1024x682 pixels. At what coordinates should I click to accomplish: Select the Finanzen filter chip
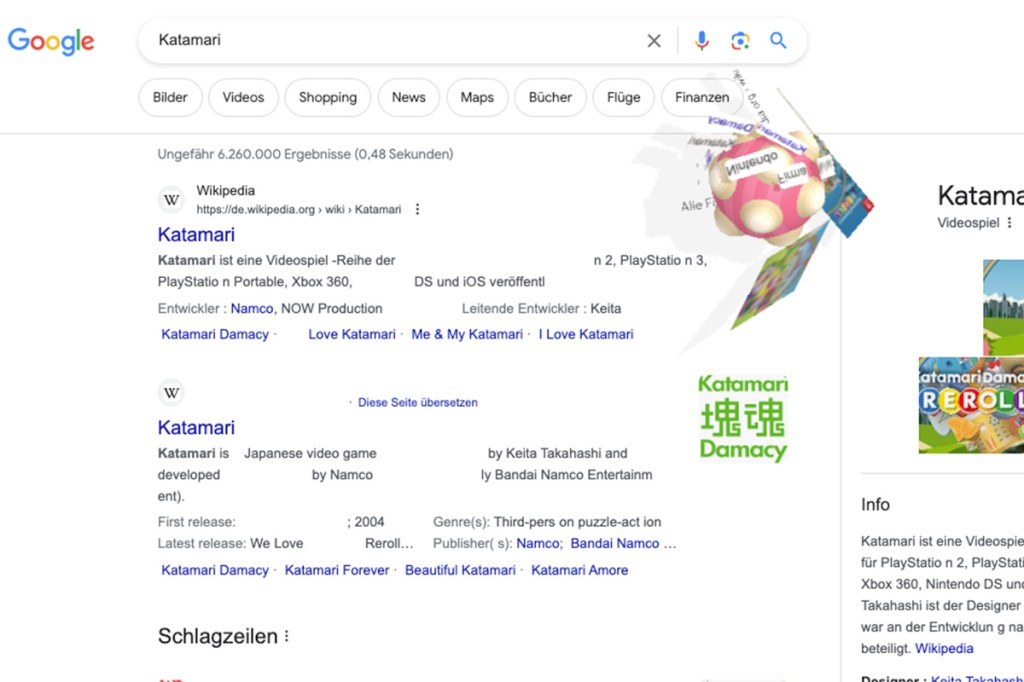pos(702,97)
